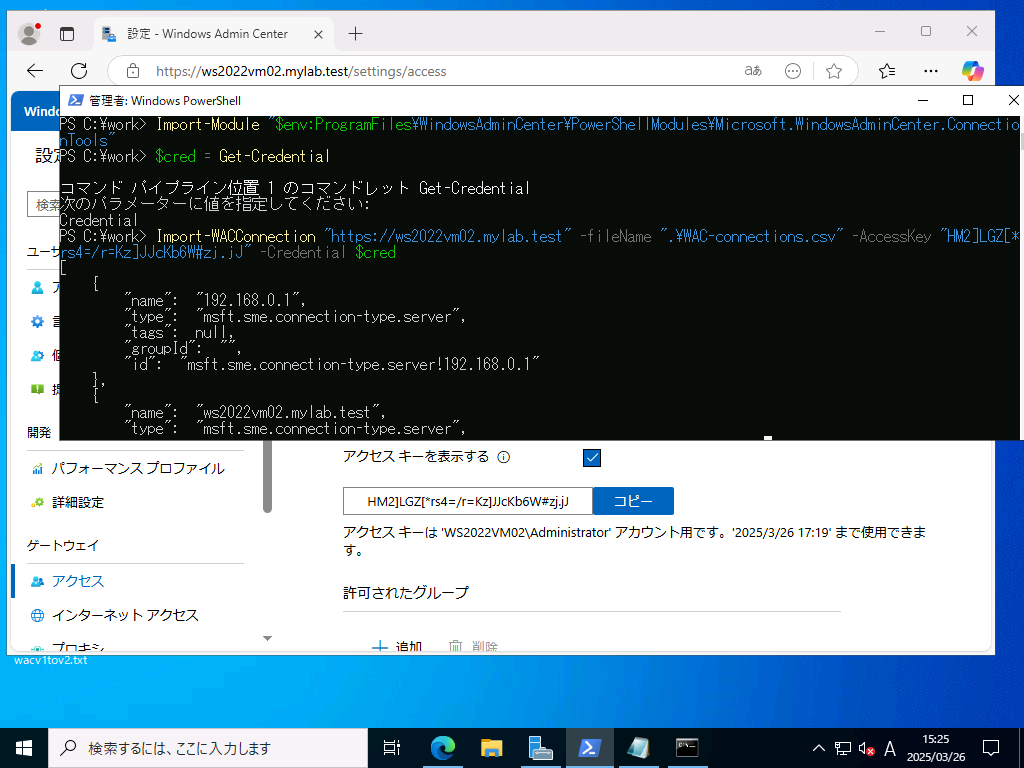Screen dimensions: 1024x768
Task: Click the アクセス キーを表示する label
Action: click(416, 457)
